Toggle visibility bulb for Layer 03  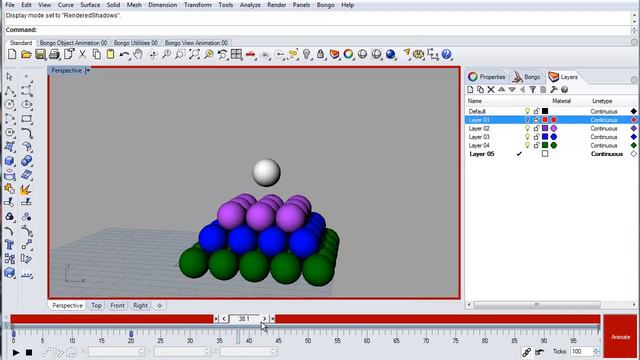(527, 137)
